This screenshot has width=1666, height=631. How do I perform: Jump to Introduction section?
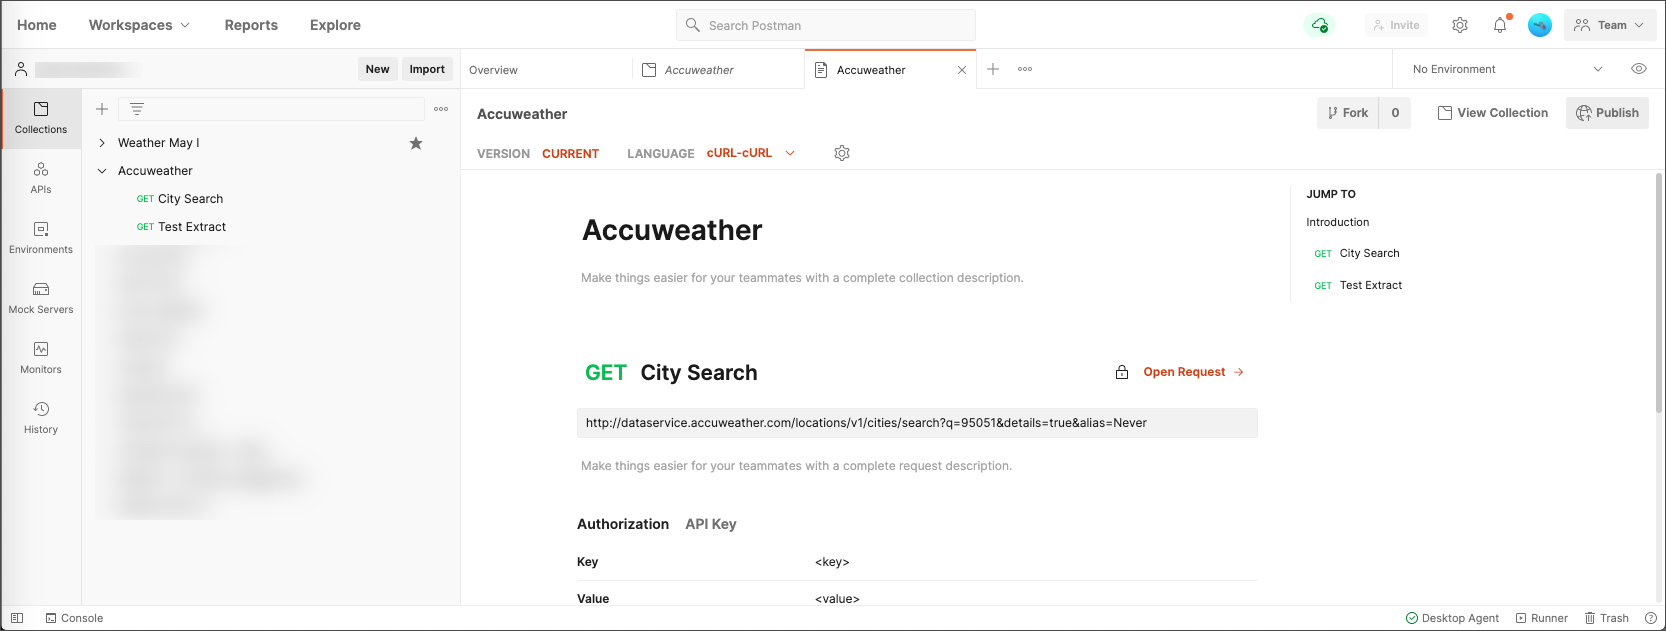pos(1338,222)
